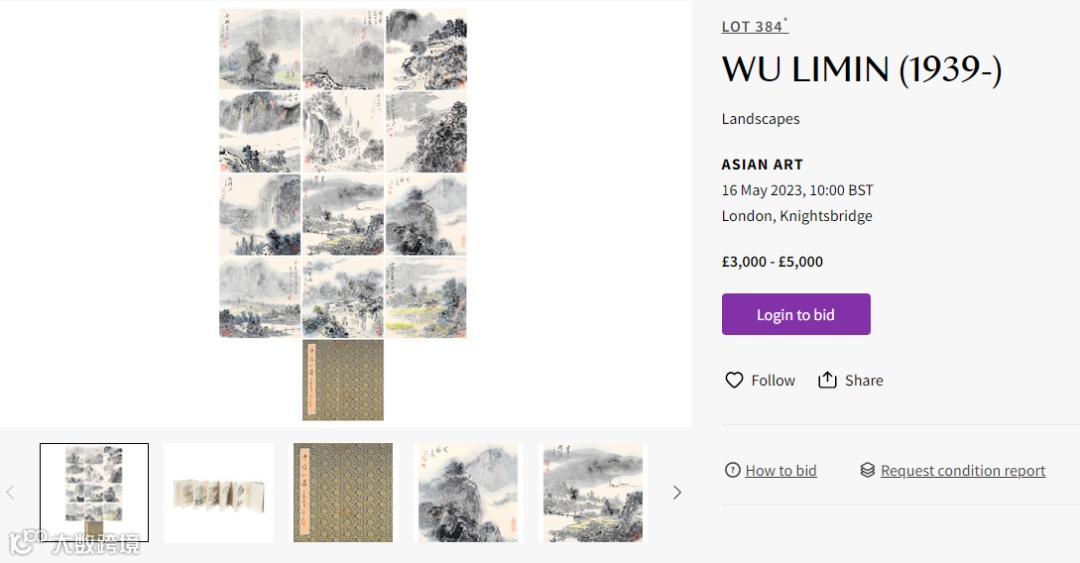1080x563 pixels.
Task: Click the Login to bid button
Action: 796,314
